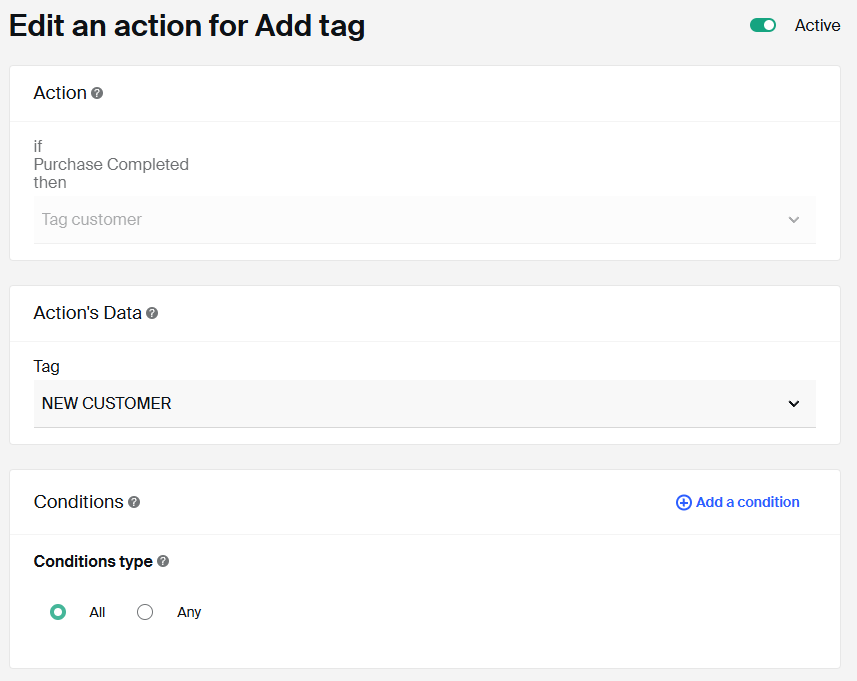Select the Any conditions radio button
Image resolution: width=857 pixels, height=681 pixels.
(145, 612)
